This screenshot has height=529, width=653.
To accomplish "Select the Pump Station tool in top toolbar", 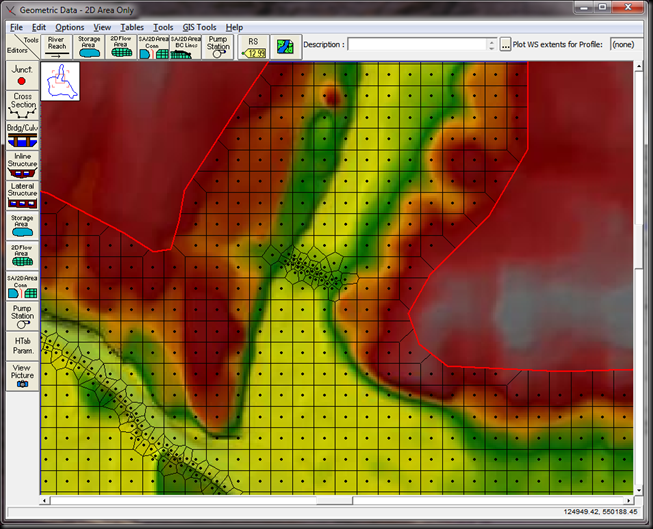I will pyautogui.click(x=218, y=47).
